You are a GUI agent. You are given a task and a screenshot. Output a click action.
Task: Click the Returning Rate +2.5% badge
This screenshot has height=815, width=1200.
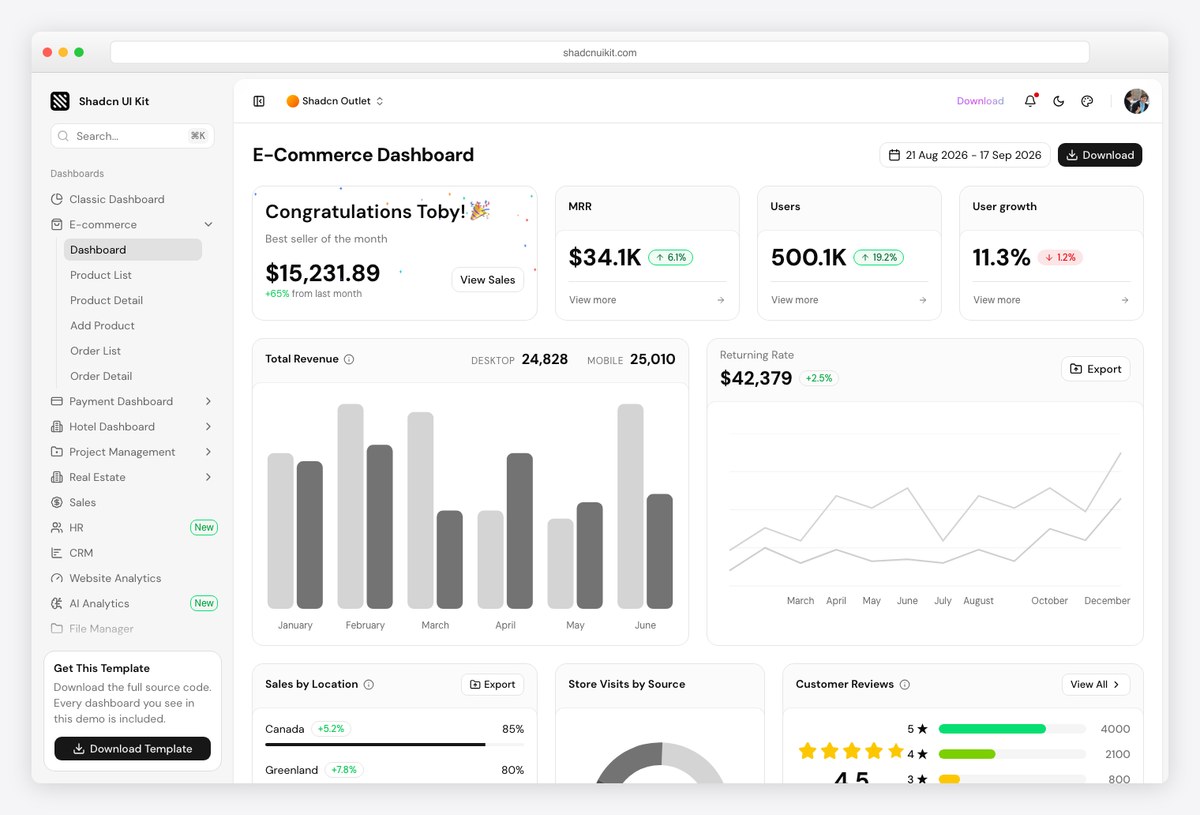point(818,379)
